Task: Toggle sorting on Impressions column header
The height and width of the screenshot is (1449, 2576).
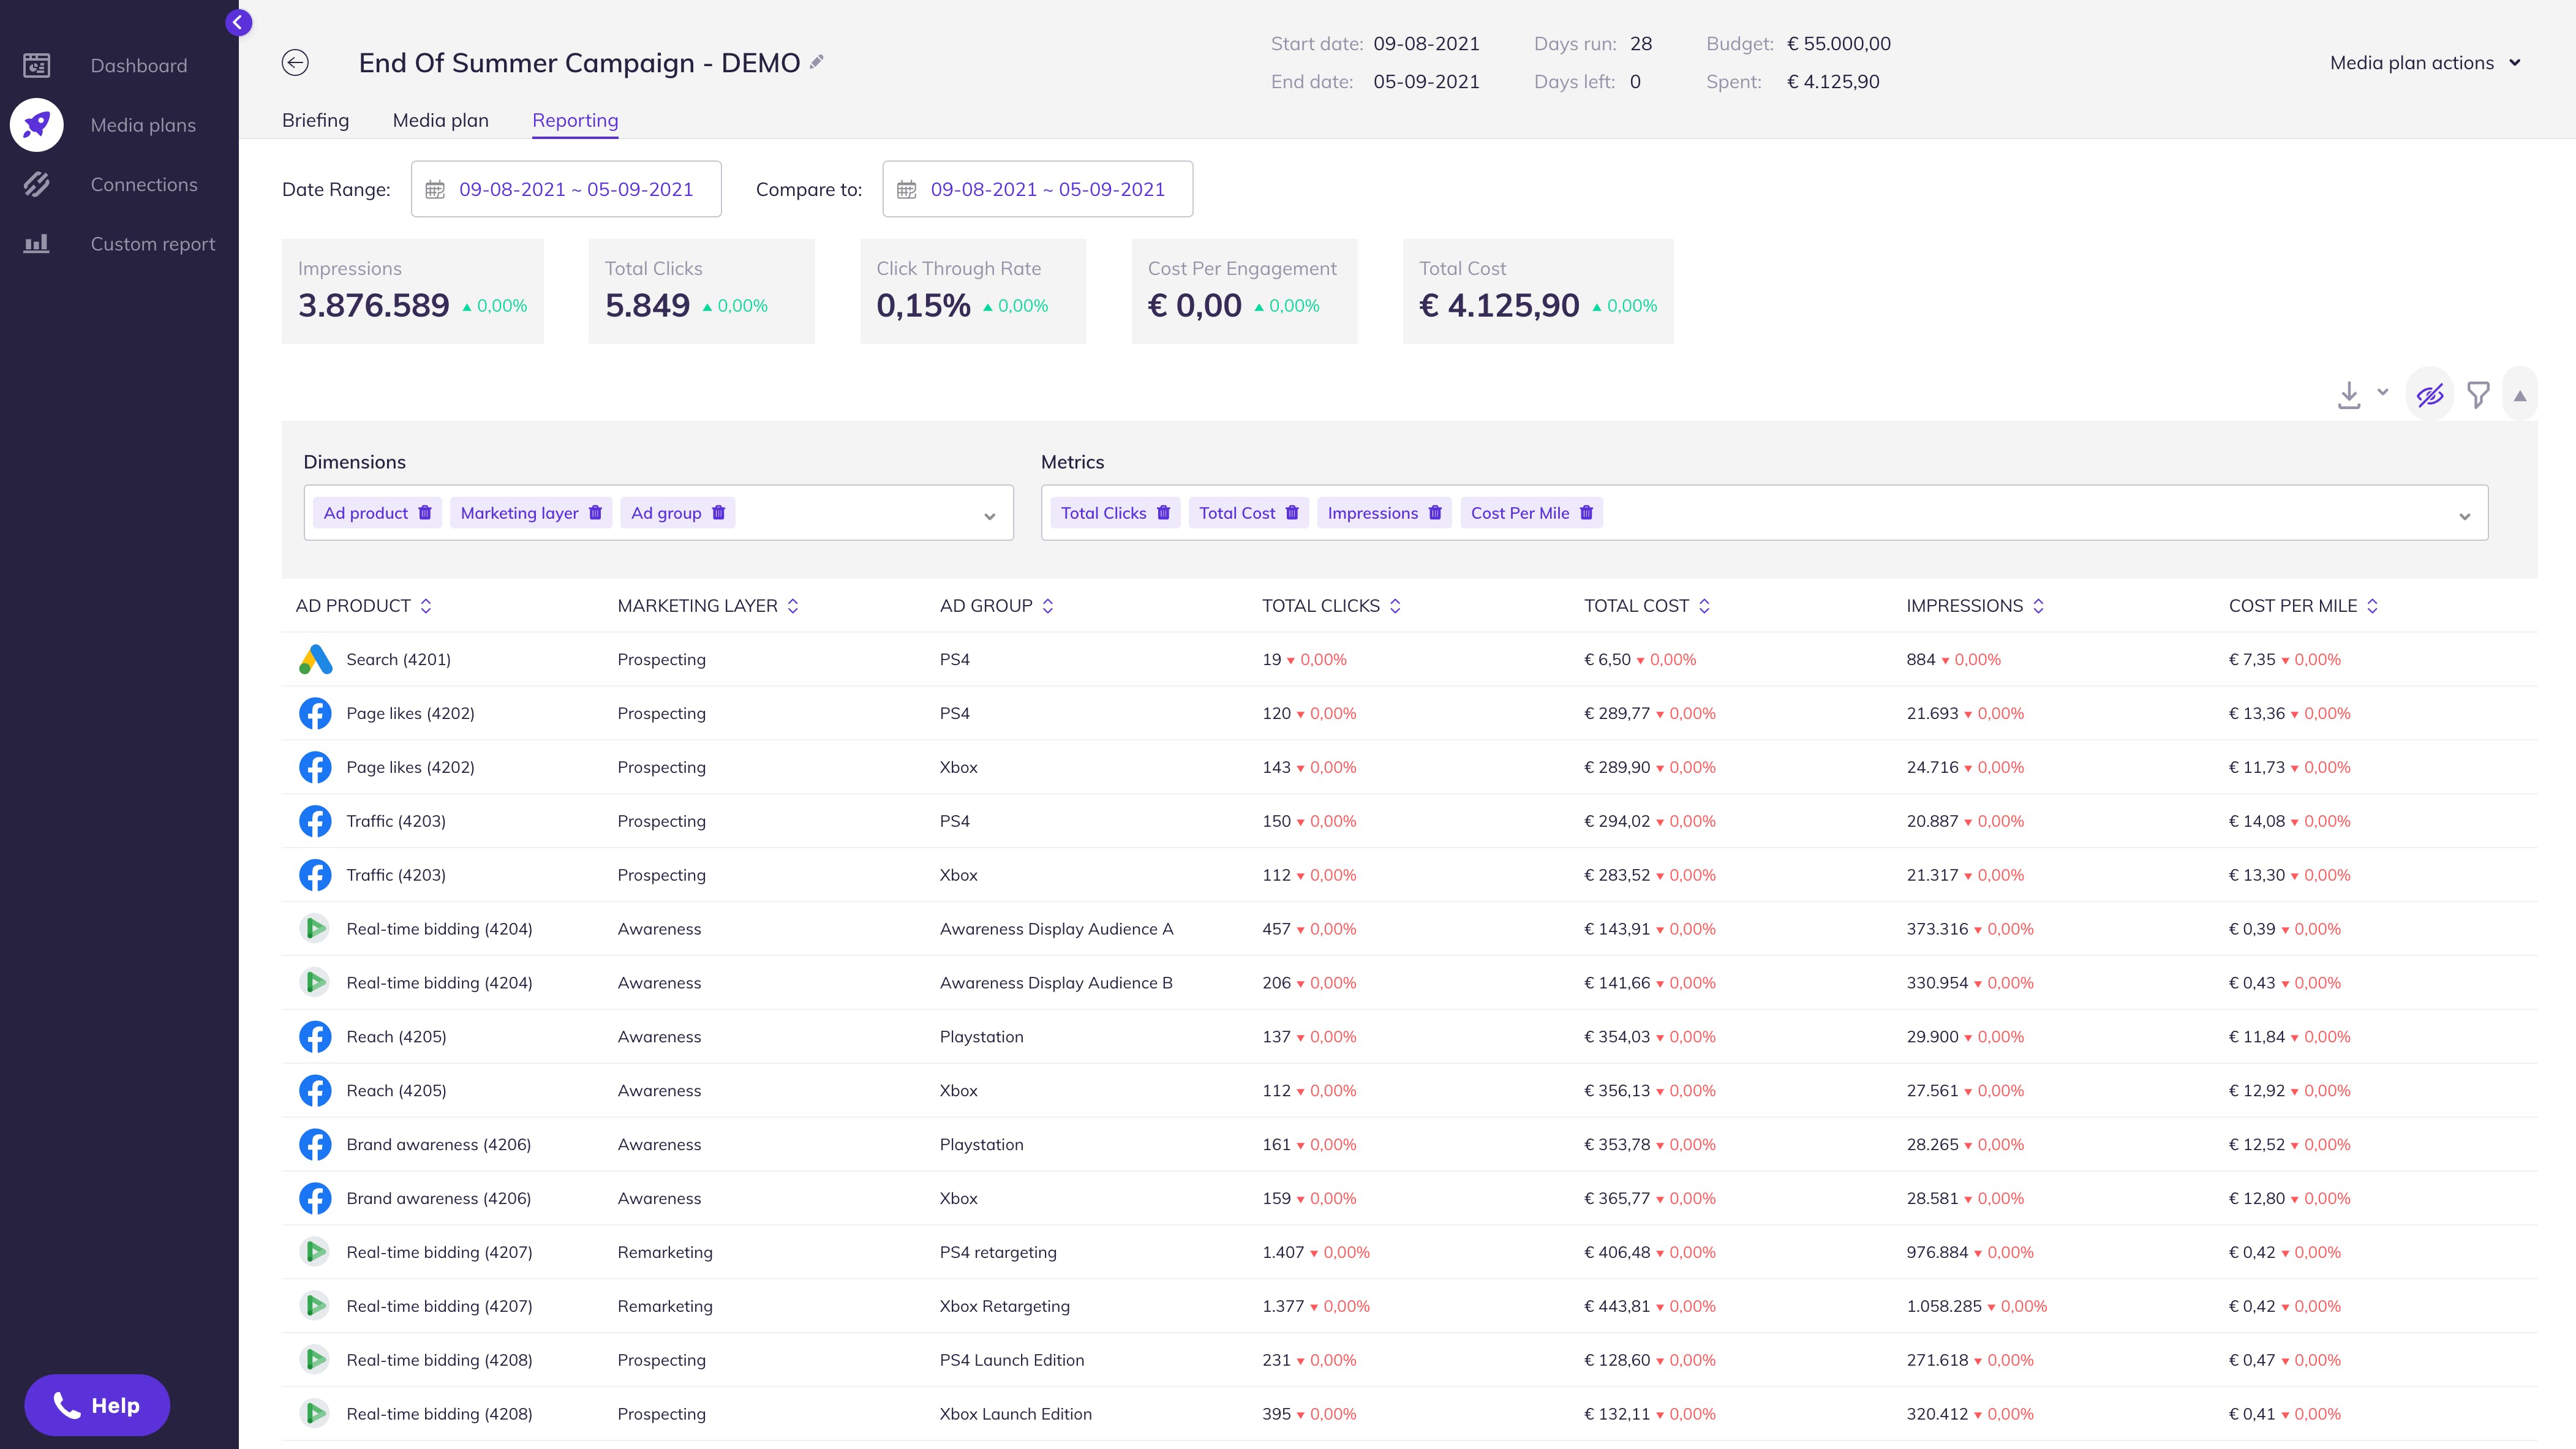Action: (2038, 606)
